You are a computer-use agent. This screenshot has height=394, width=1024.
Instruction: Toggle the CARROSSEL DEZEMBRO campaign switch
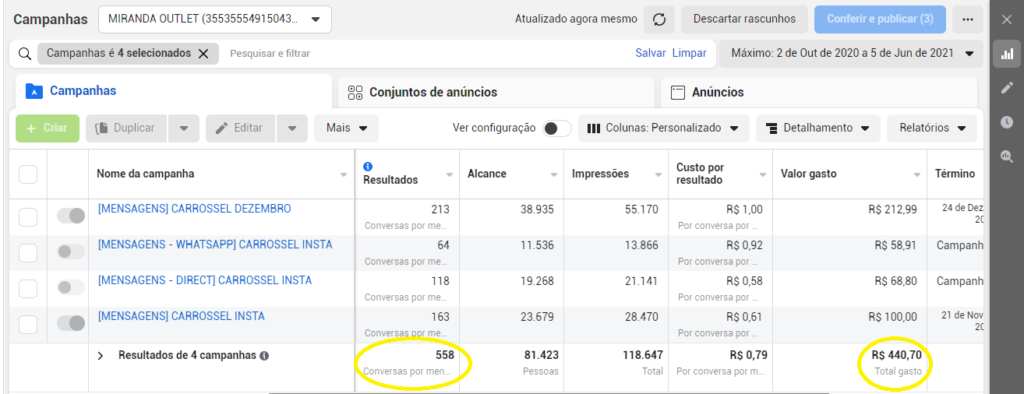[71, 216]
